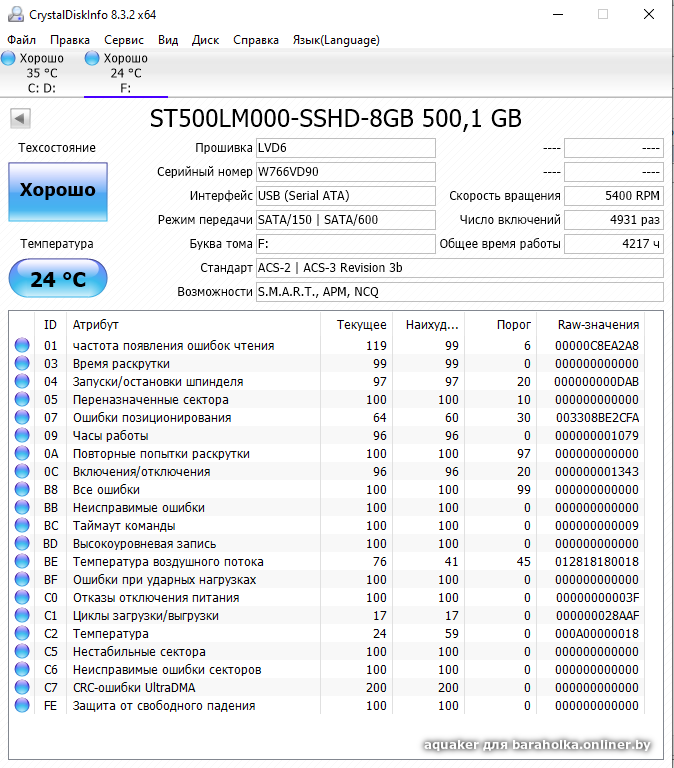This screenshot has height=768, width=674.
Task: Click the transfer mode field SATA/150 | SATA/600
Action: click(346, 220)
